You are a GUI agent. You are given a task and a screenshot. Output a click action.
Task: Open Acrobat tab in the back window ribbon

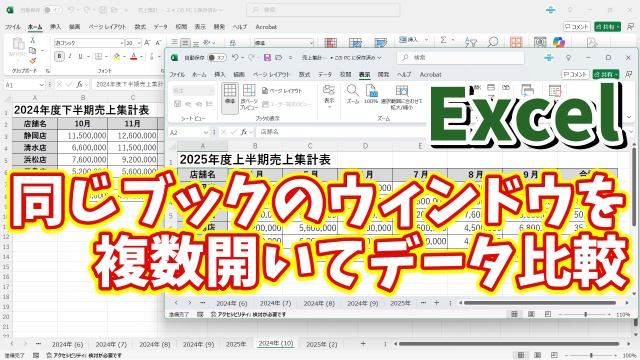pos(266,27)
